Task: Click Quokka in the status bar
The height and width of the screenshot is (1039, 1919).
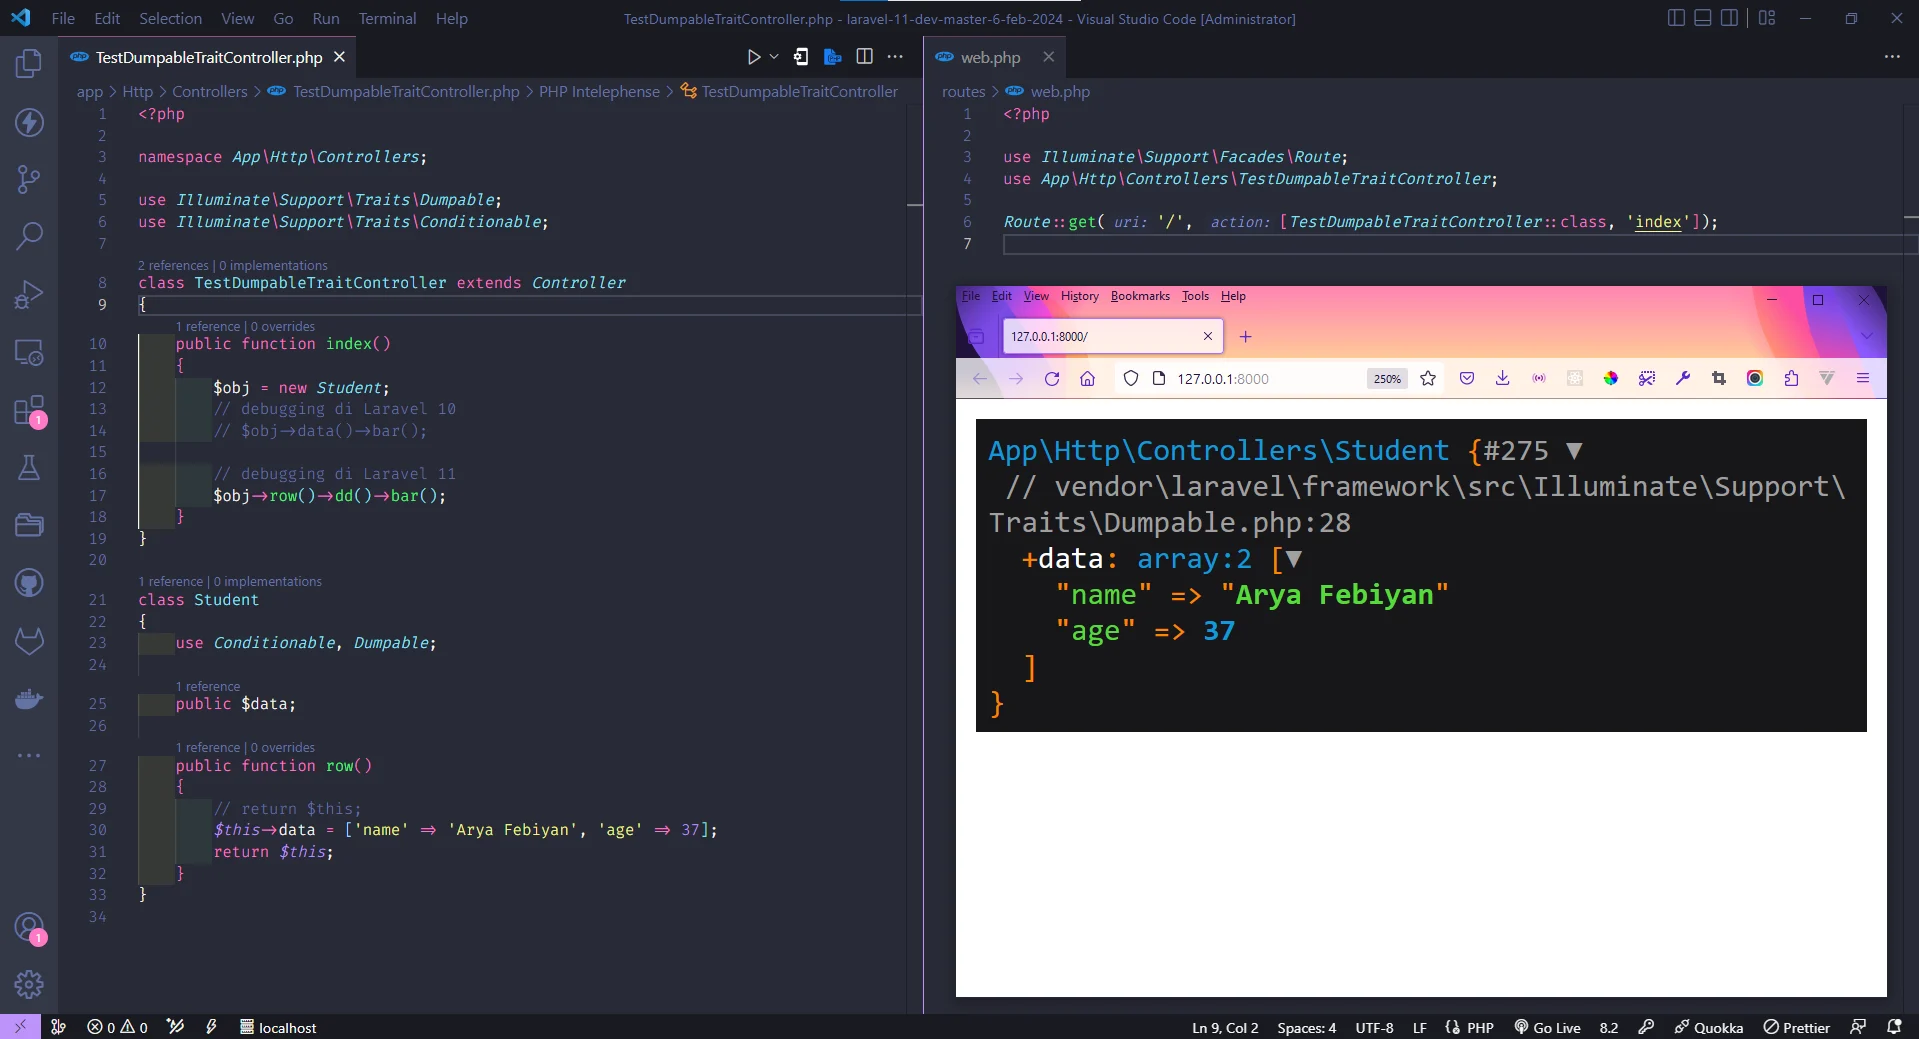Action: point(1717,1027)
